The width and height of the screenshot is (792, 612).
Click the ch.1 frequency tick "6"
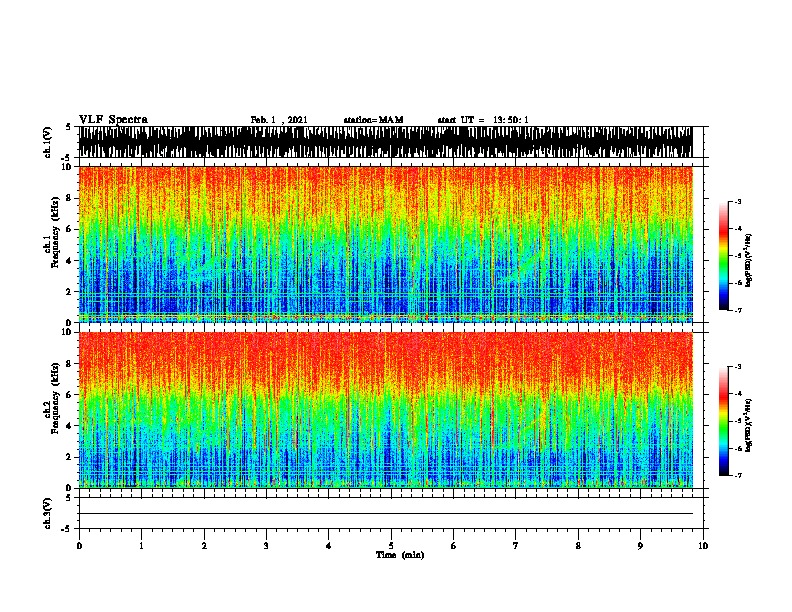69,229
